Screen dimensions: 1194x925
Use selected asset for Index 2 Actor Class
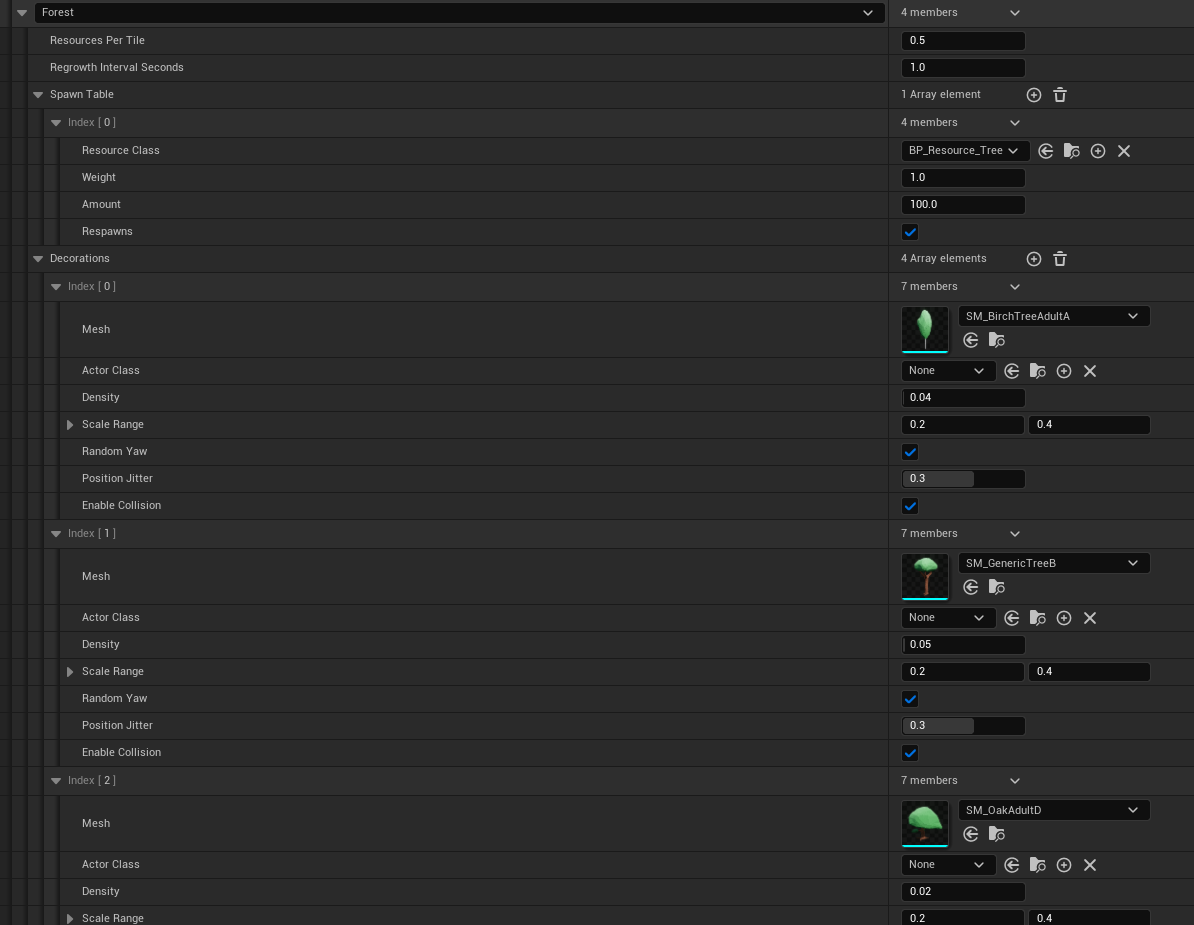tap(1011, 865)
